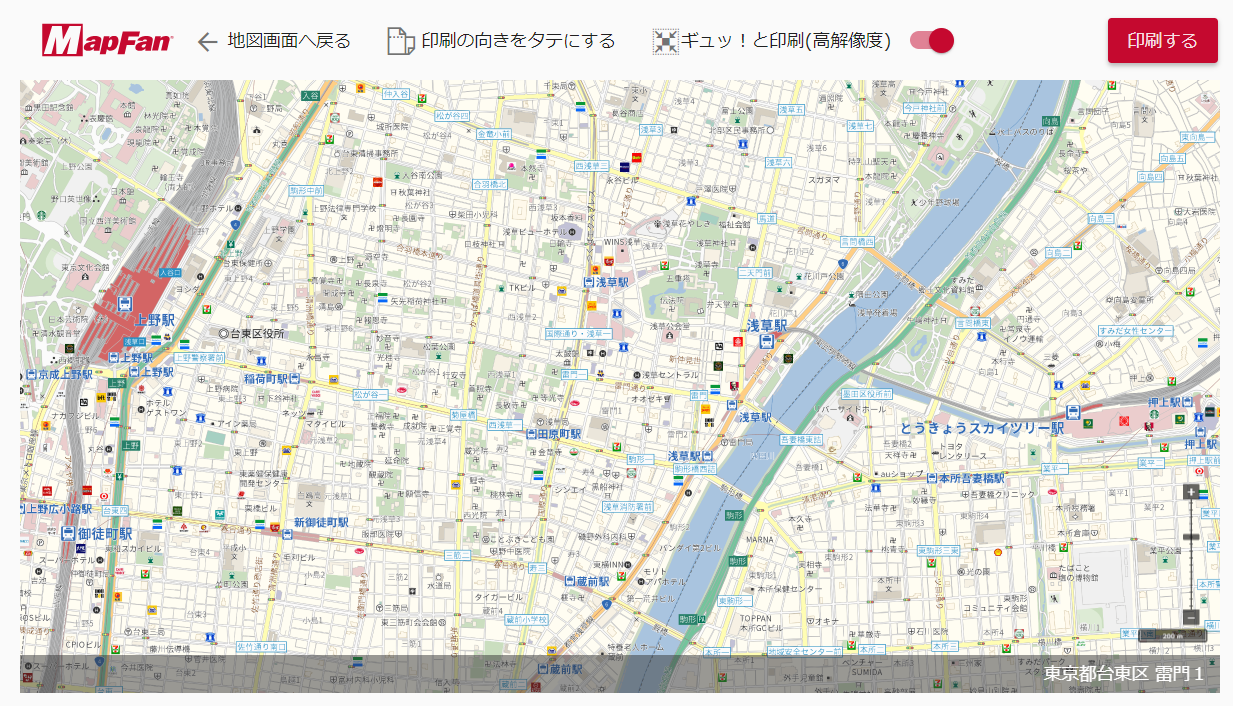
Task: Click the 印刷する print button
Action: [x=1163, y=41]
